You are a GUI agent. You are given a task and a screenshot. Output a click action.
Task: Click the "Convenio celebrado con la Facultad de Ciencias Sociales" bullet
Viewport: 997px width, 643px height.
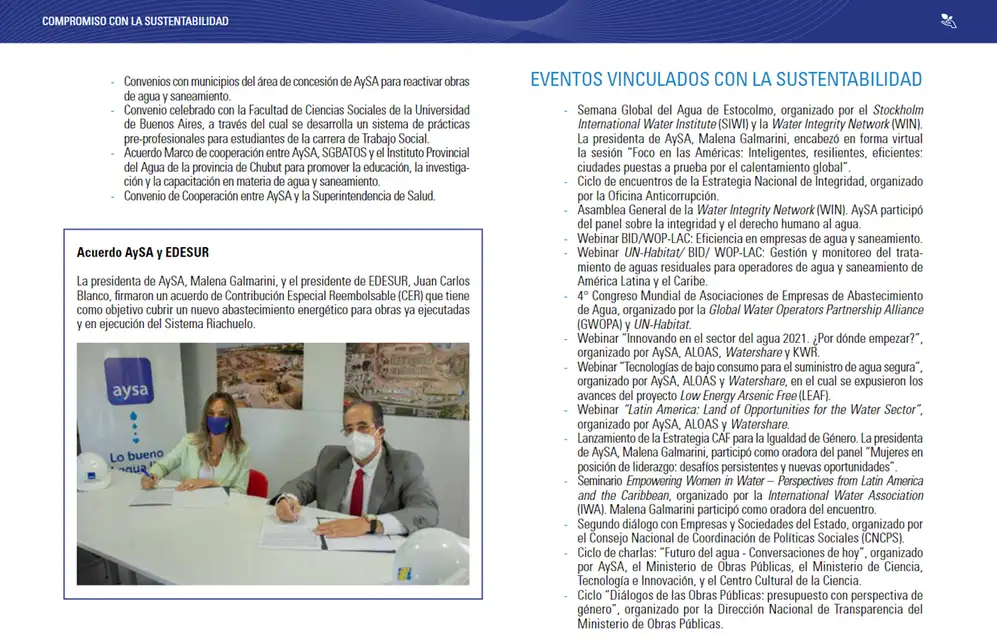tap(296, 125)
